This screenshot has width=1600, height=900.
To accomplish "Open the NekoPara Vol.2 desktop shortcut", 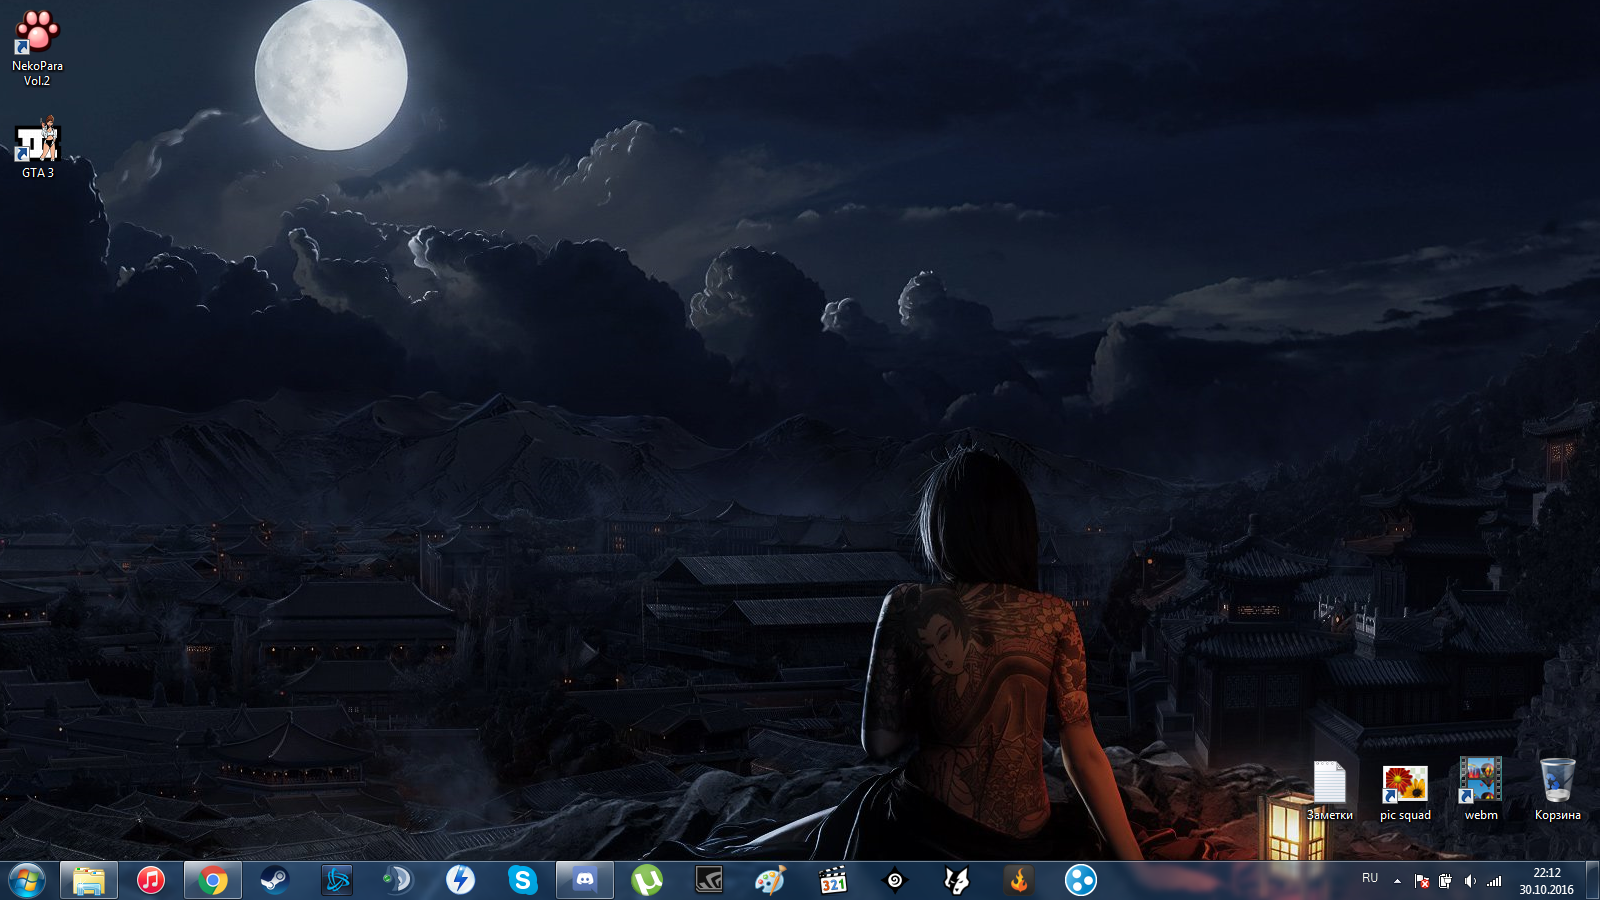I will pyautogui.click(x=37, y=48).
